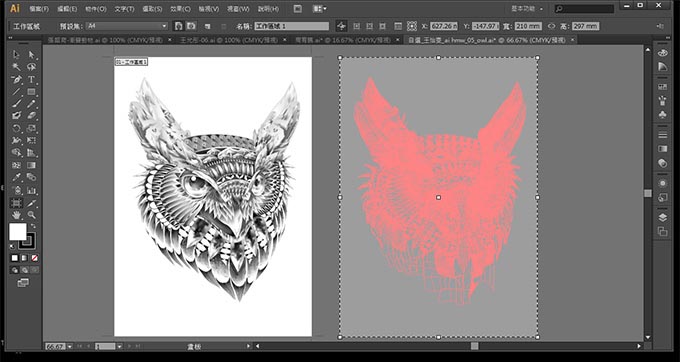Select the Free Transform tool
This screenshot has width=680, height=362.
(31, 140)
